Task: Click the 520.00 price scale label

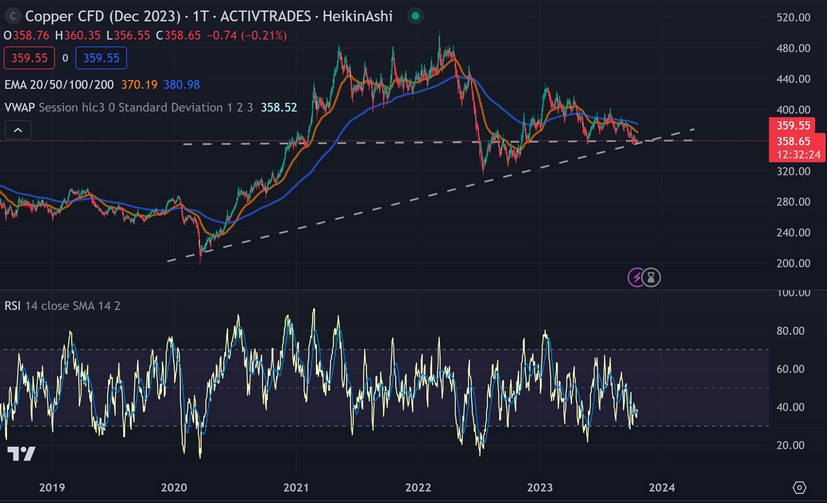Action: pyautogui.click(x=793, y=17)
